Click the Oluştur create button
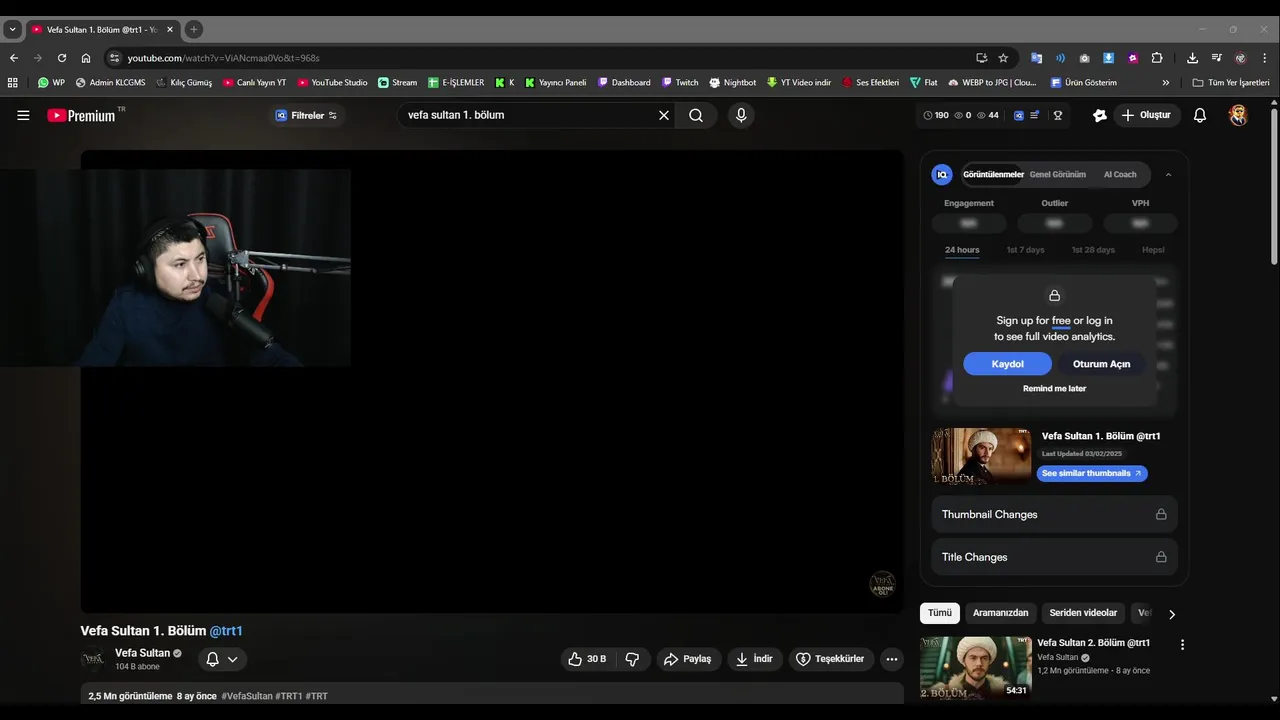The height and width of the screenshot is (720, 1280). [1145, 115]
